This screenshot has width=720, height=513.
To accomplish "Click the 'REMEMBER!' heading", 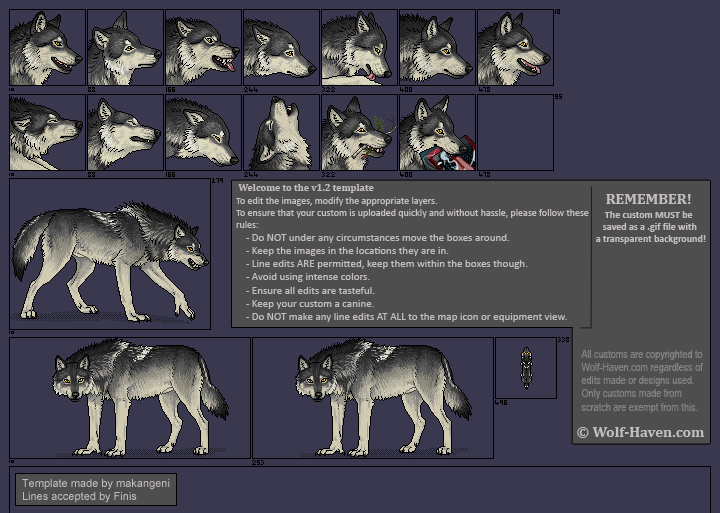I will (648, 199).
